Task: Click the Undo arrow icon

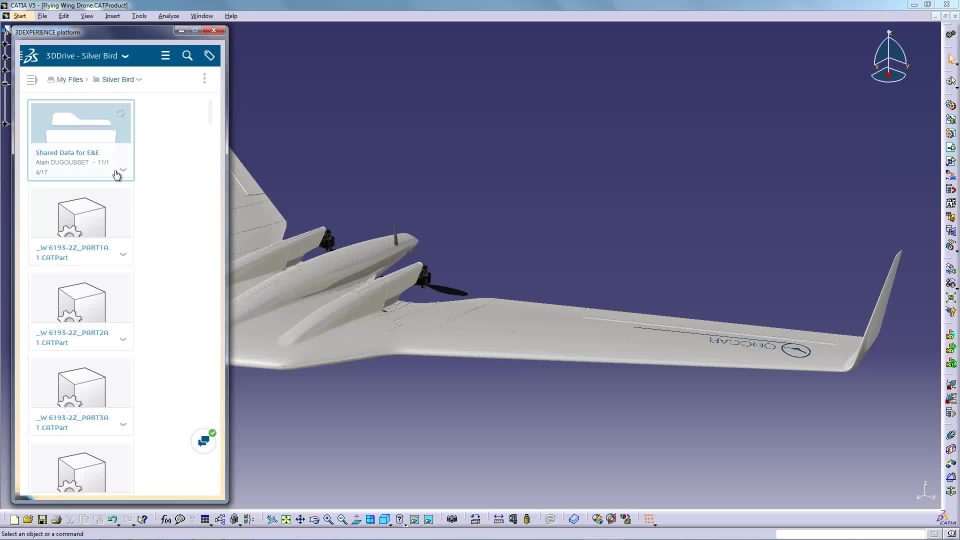Action: click(112, 519)
